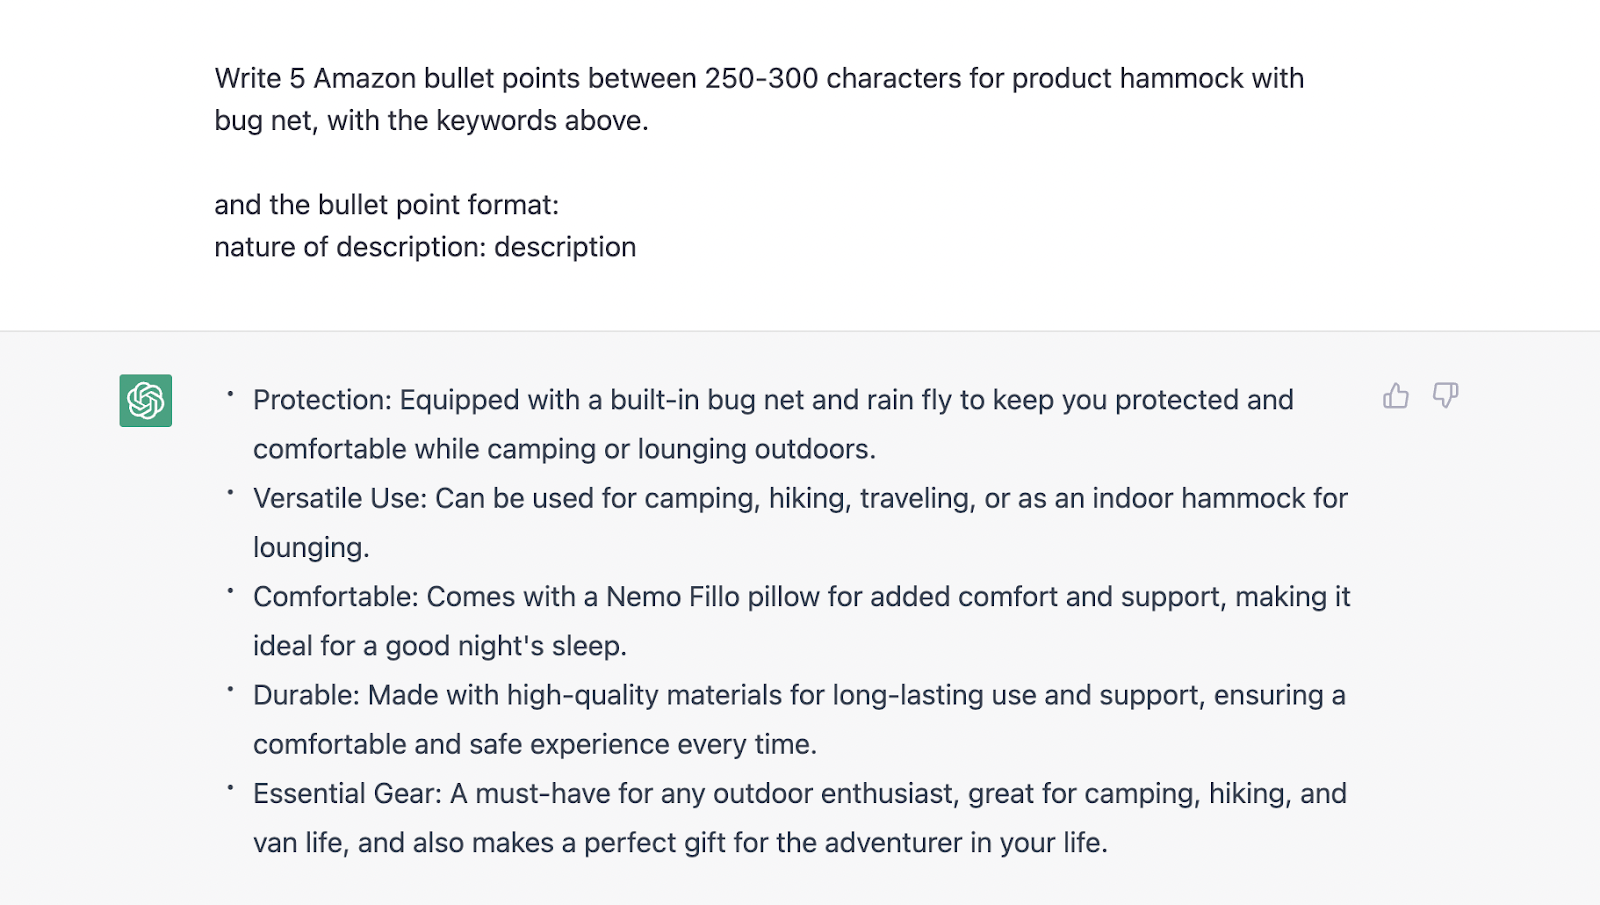Click the bullet dot before 'Essential Gear'
The image size is (1600, 905).
click(230, 789)
